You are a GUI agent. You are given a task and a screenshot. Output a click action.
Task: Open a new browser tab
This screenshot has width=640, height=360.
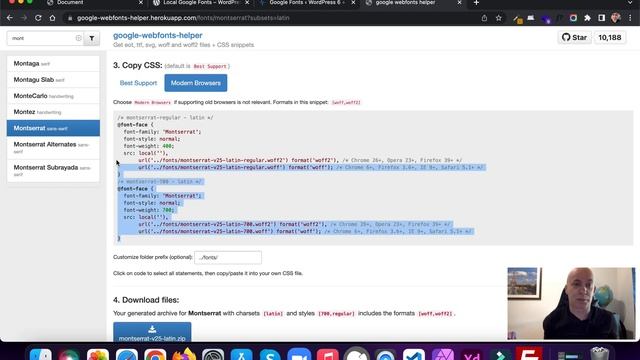point(476,3)
